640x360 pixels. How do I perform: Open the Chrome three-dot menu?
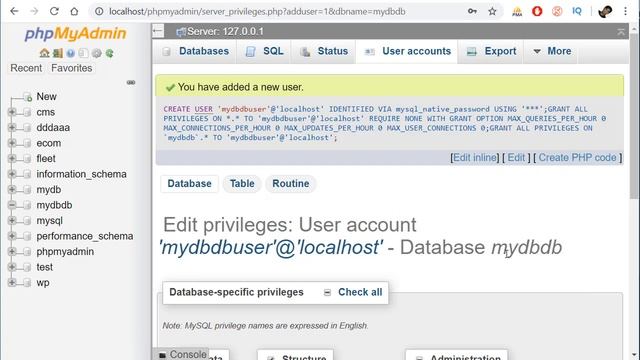pyautogui.click(x=625, y=11)
